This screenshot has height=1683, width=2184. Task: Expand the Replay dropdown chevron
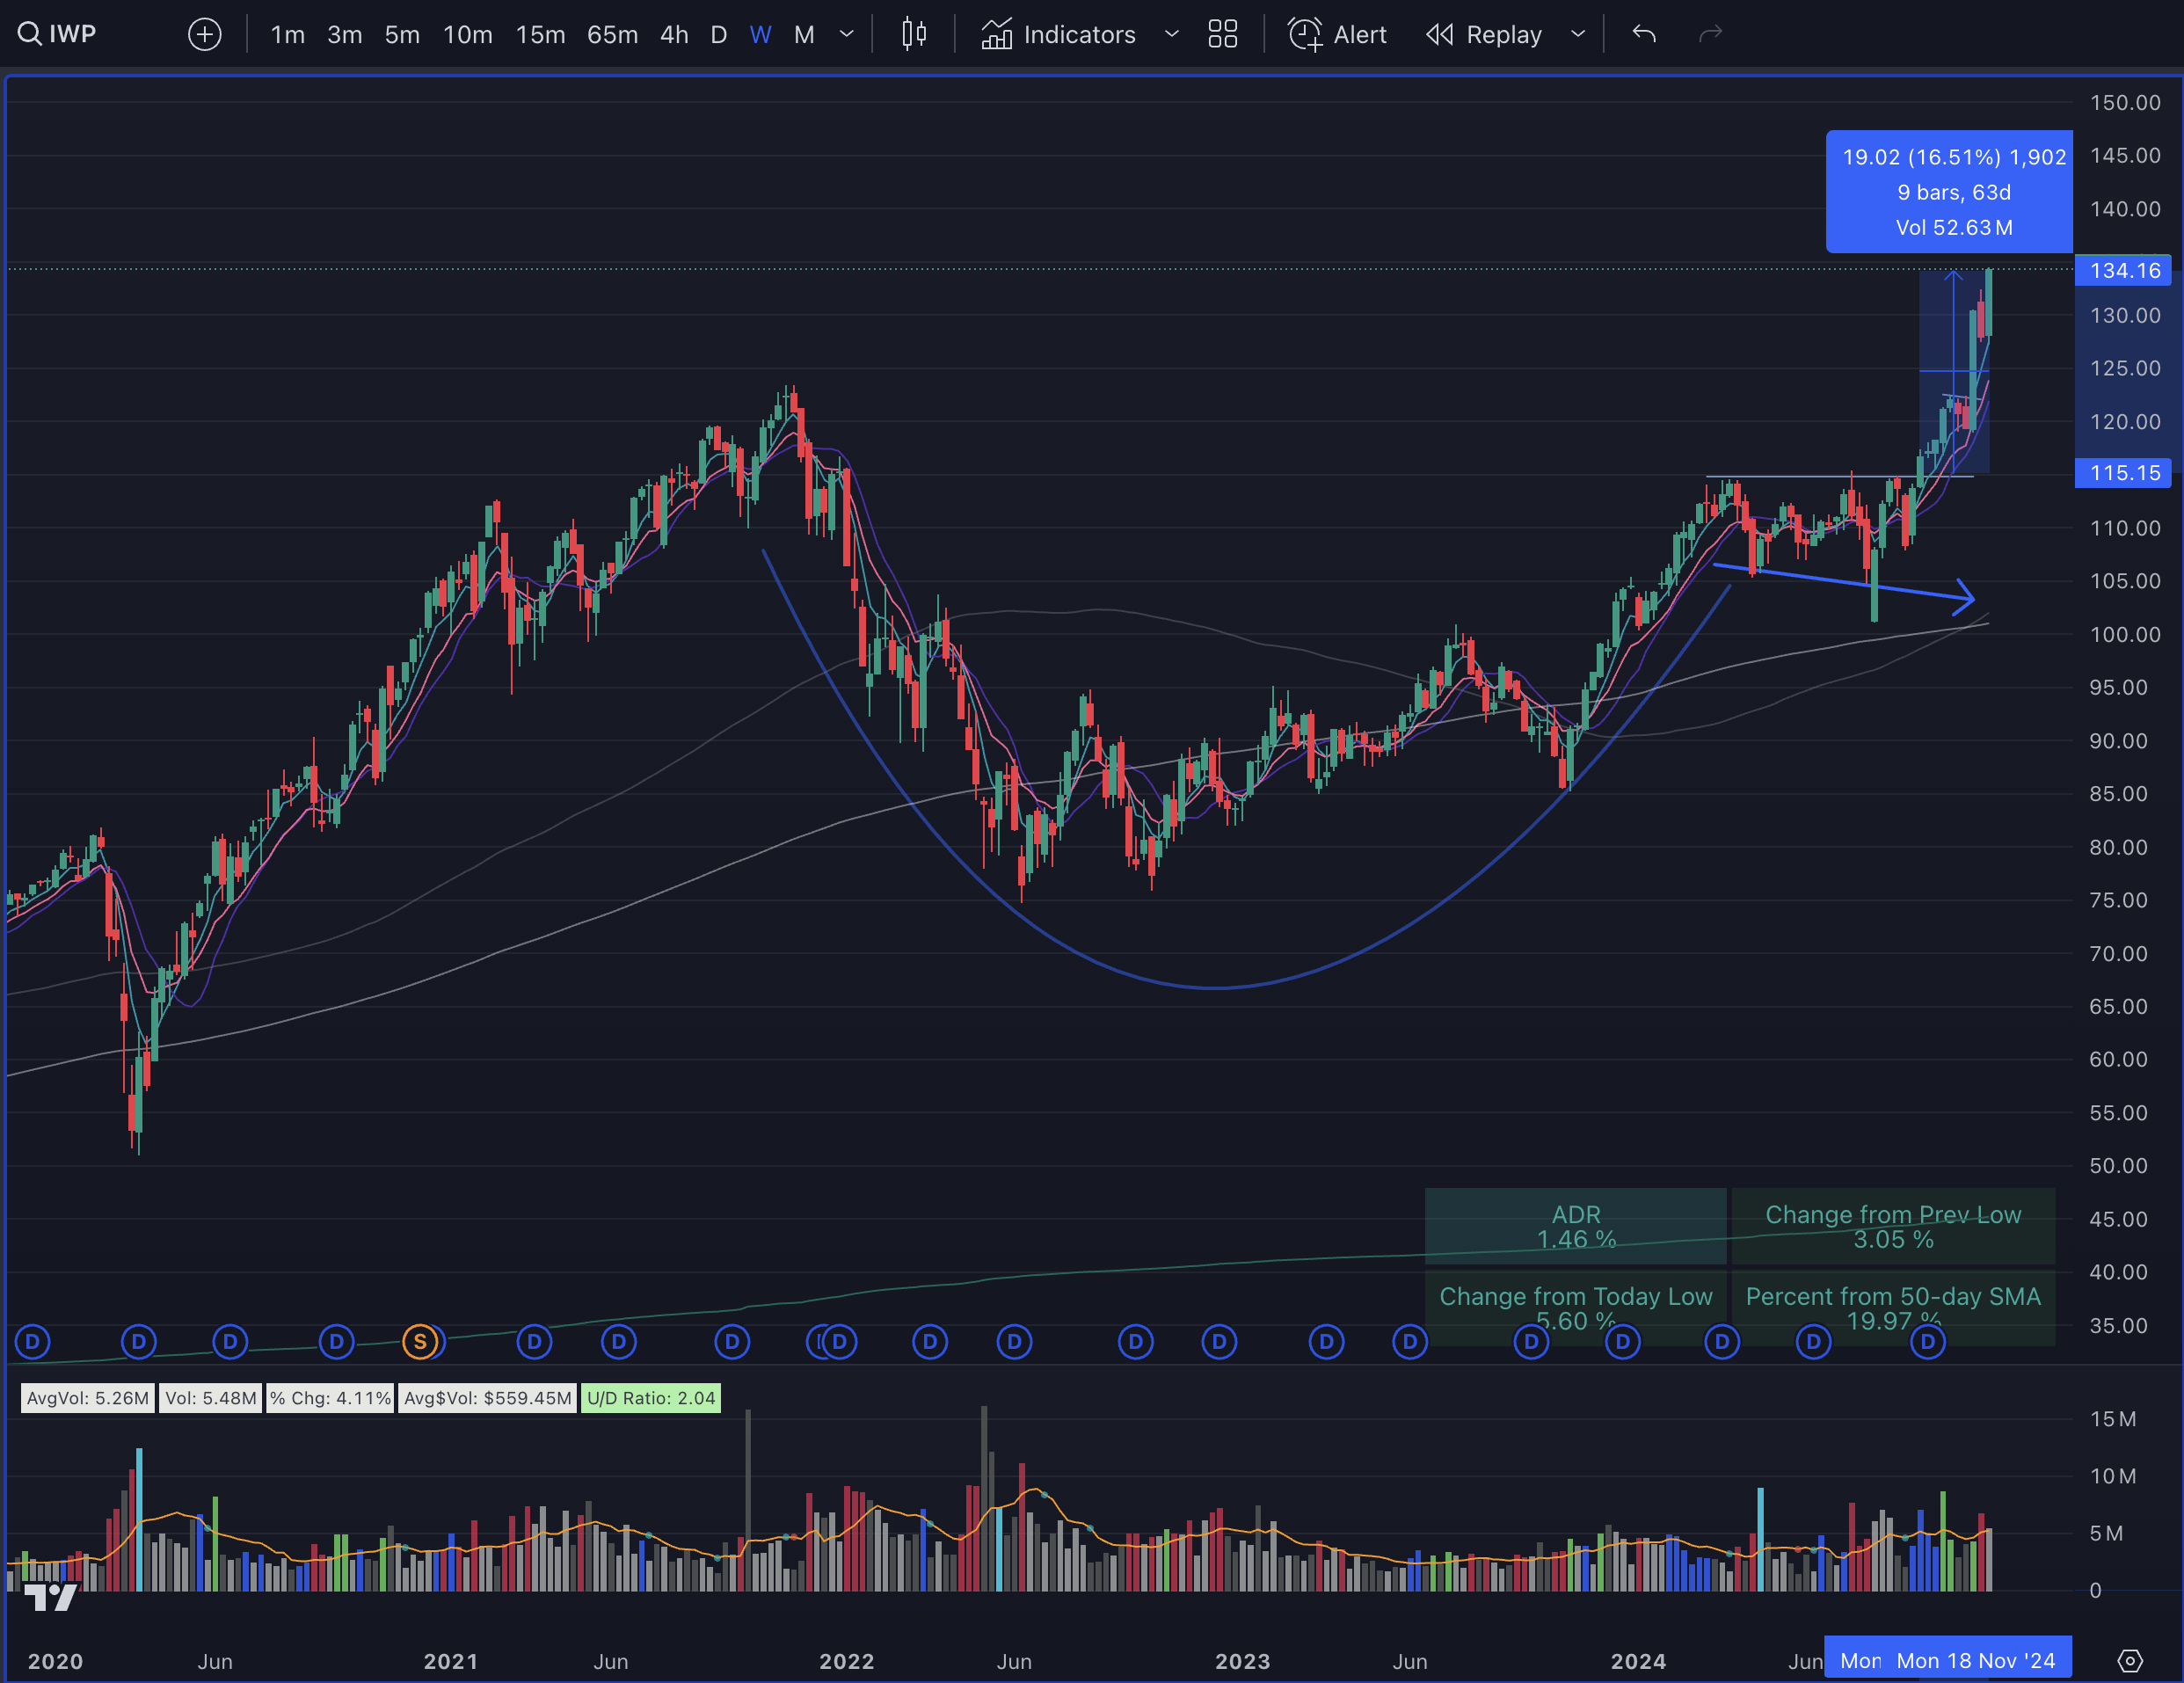click(x=1577, y=33)
